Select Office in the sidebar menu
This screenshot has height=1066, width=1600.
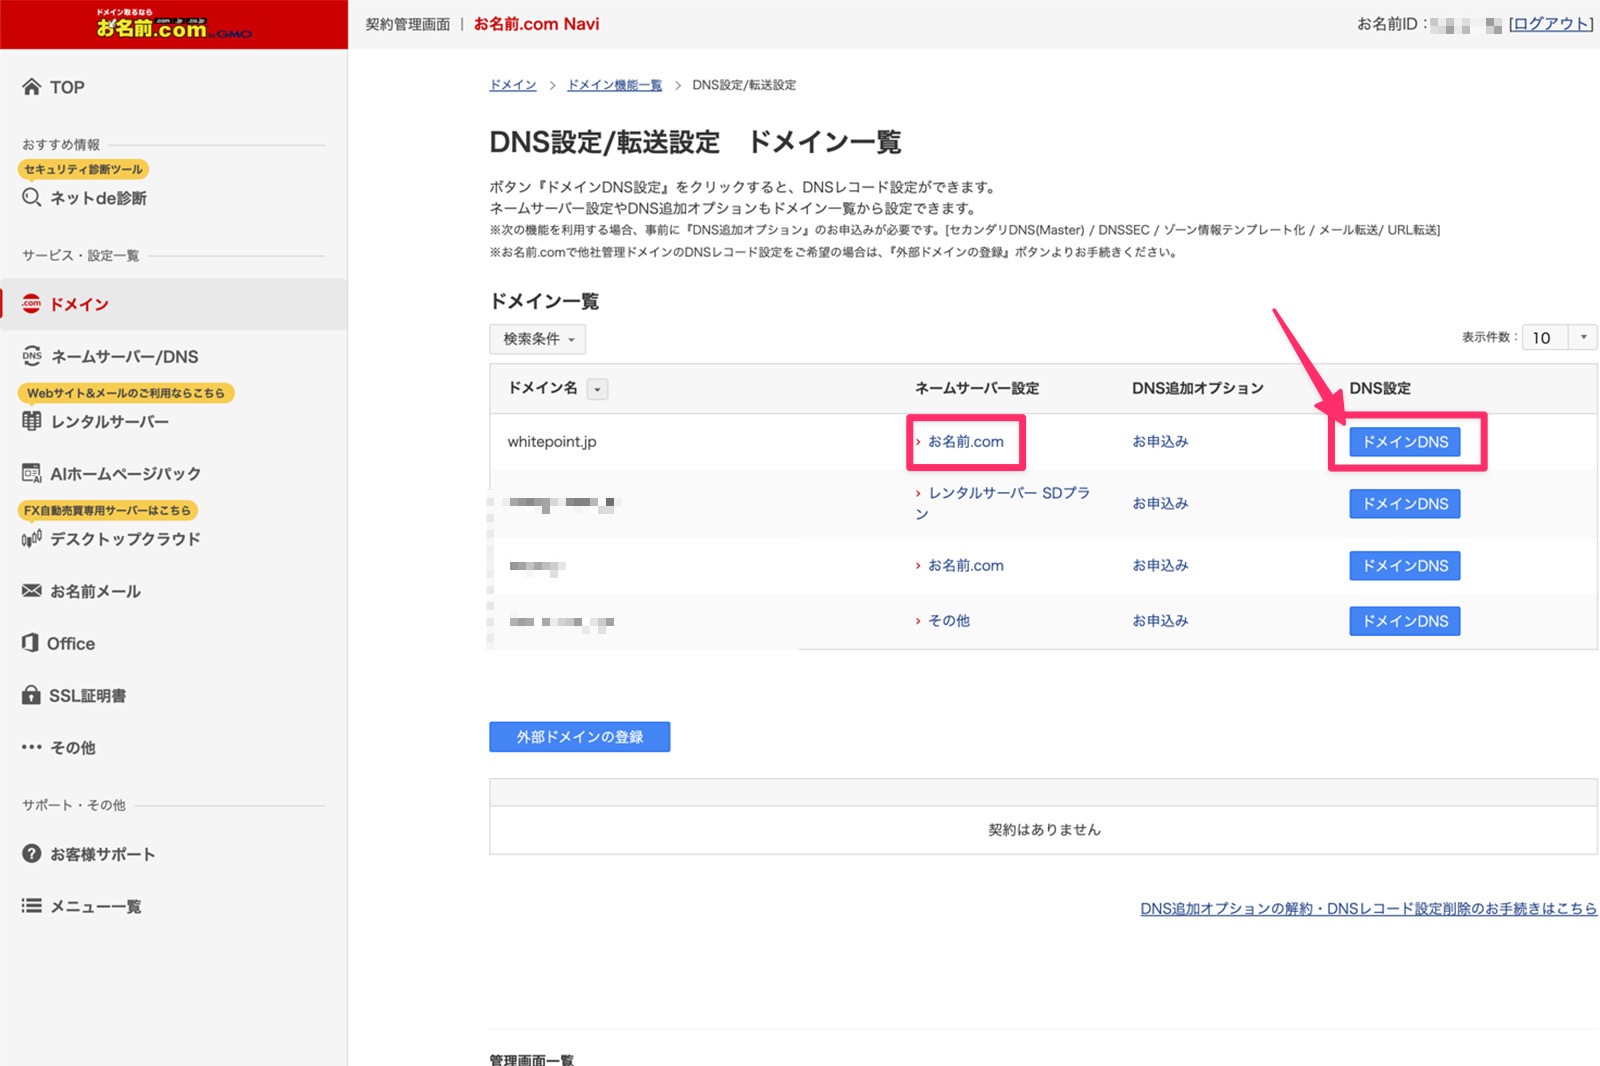(71, 644)
